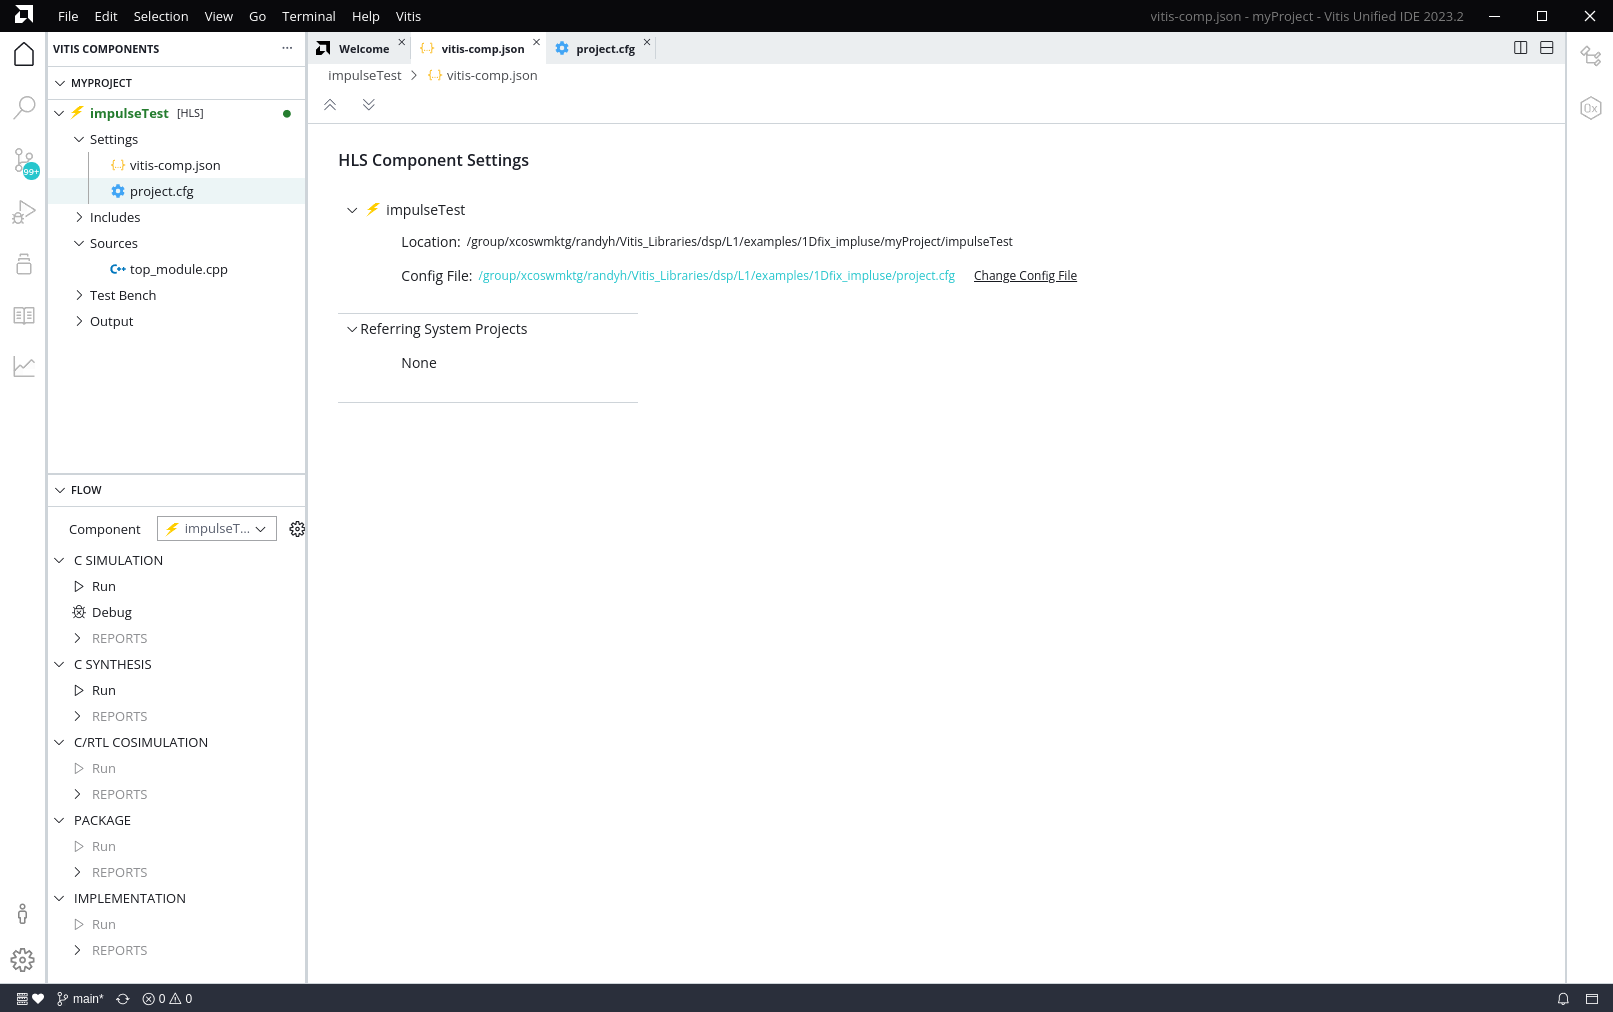Viewport: 1613px width, 1012px height.
Task: Open the remote window indicator in status bar
Action: (22, 998)
